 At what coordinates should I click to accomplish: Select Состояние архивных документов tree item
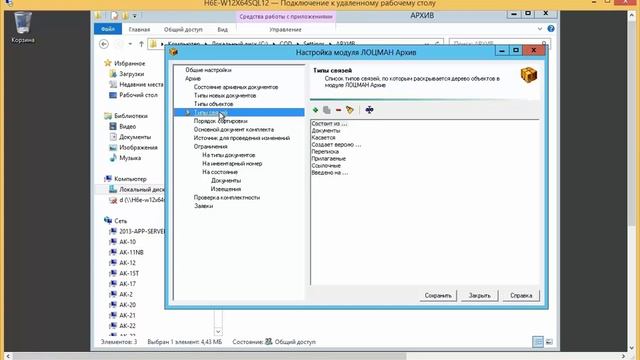(236, 87)
